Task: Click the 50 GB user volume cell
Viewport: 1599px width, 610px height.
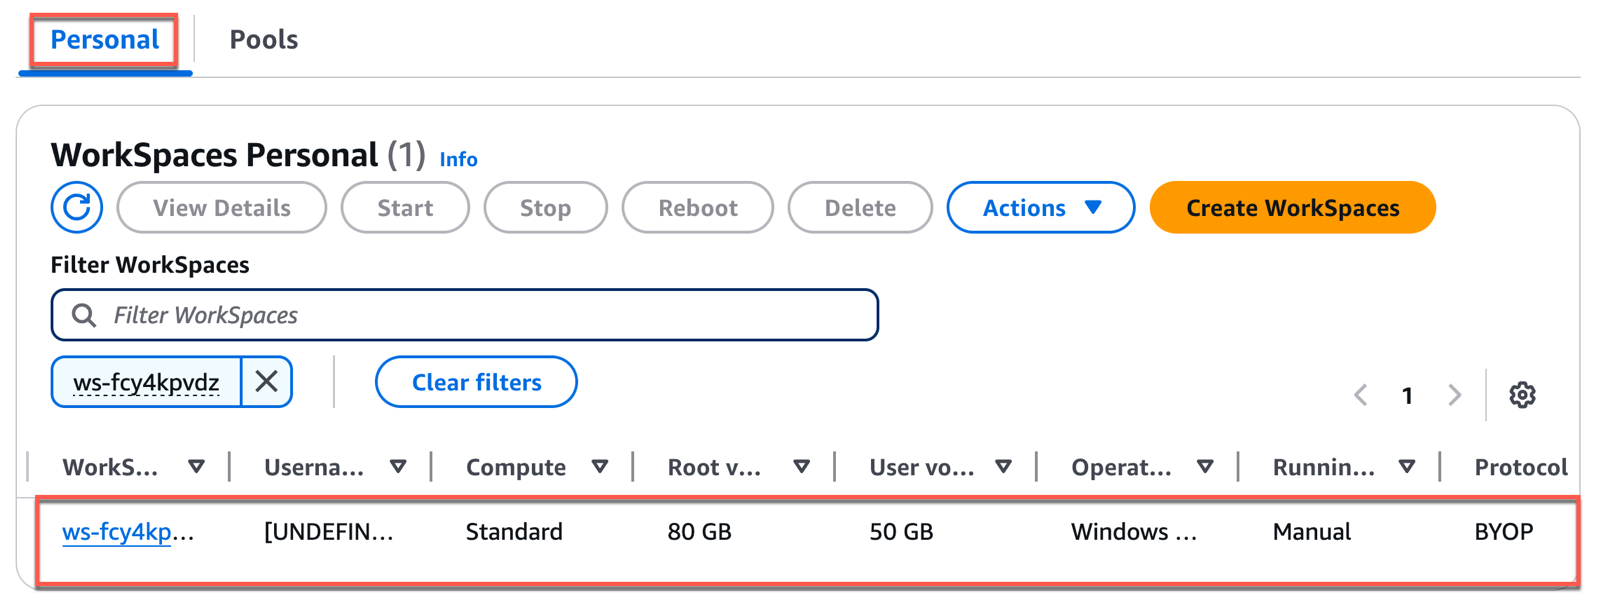Action: (901, 532)
